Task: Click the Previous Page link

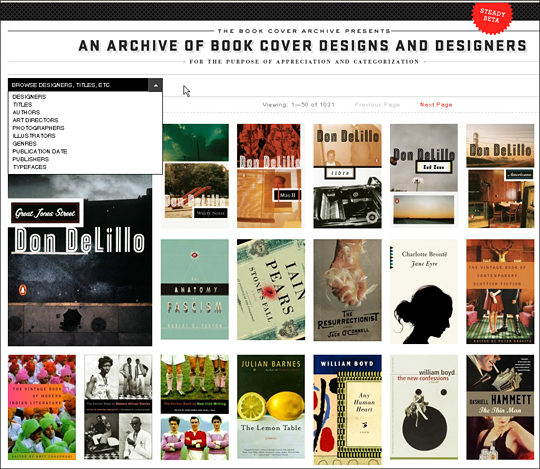Action: point(377,105)
